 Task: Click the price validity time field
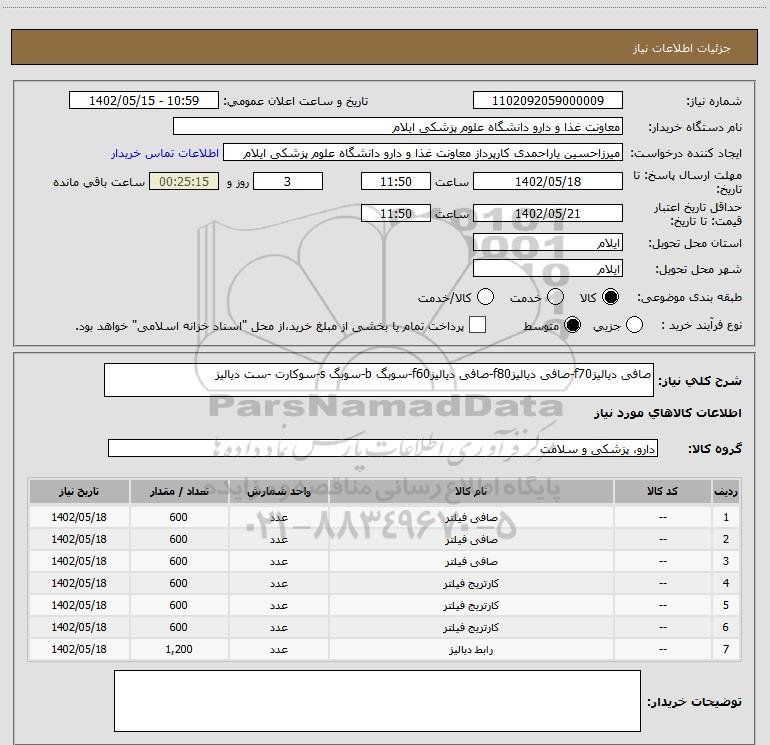396,213
